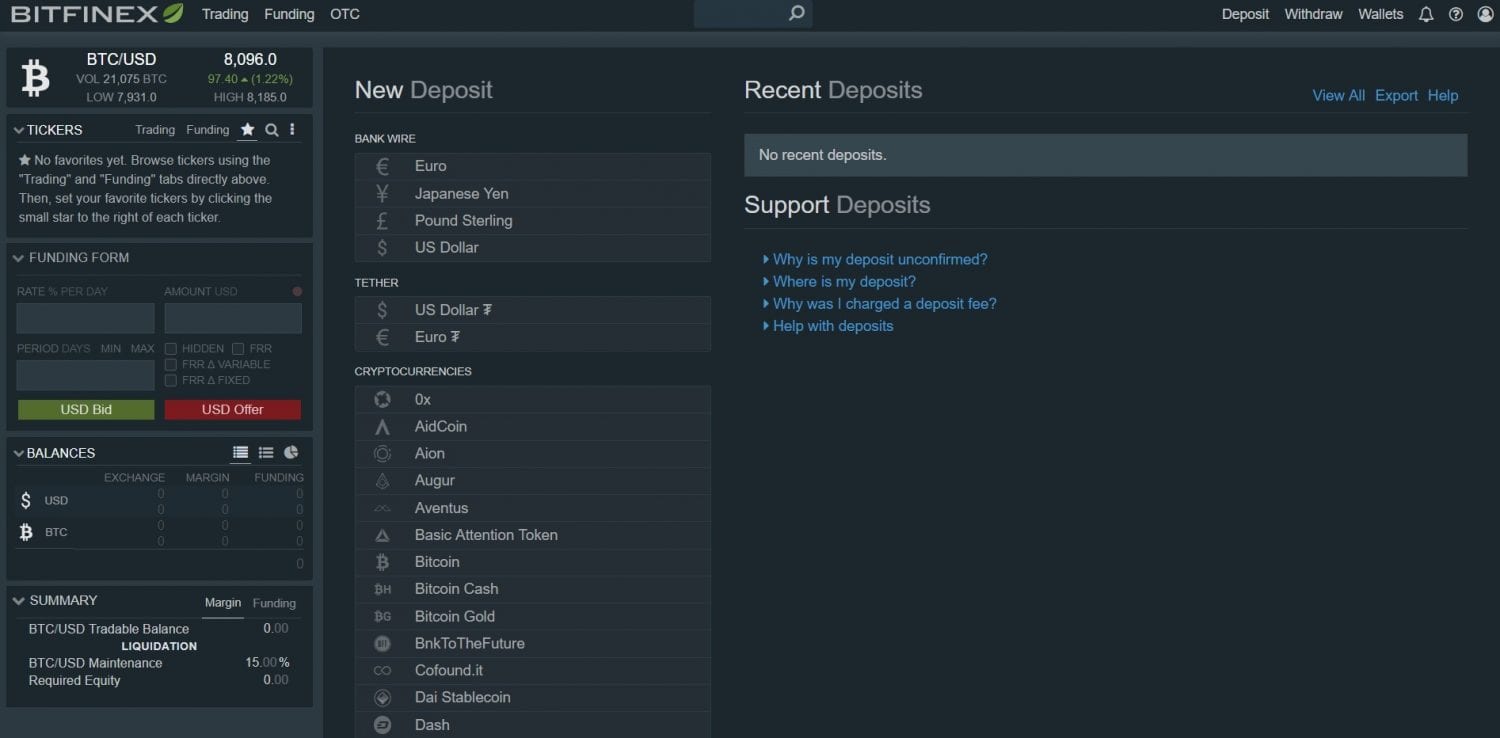Open the help question mark icon
Viewport: 1500px width, 738px height.
[1456, 14]
